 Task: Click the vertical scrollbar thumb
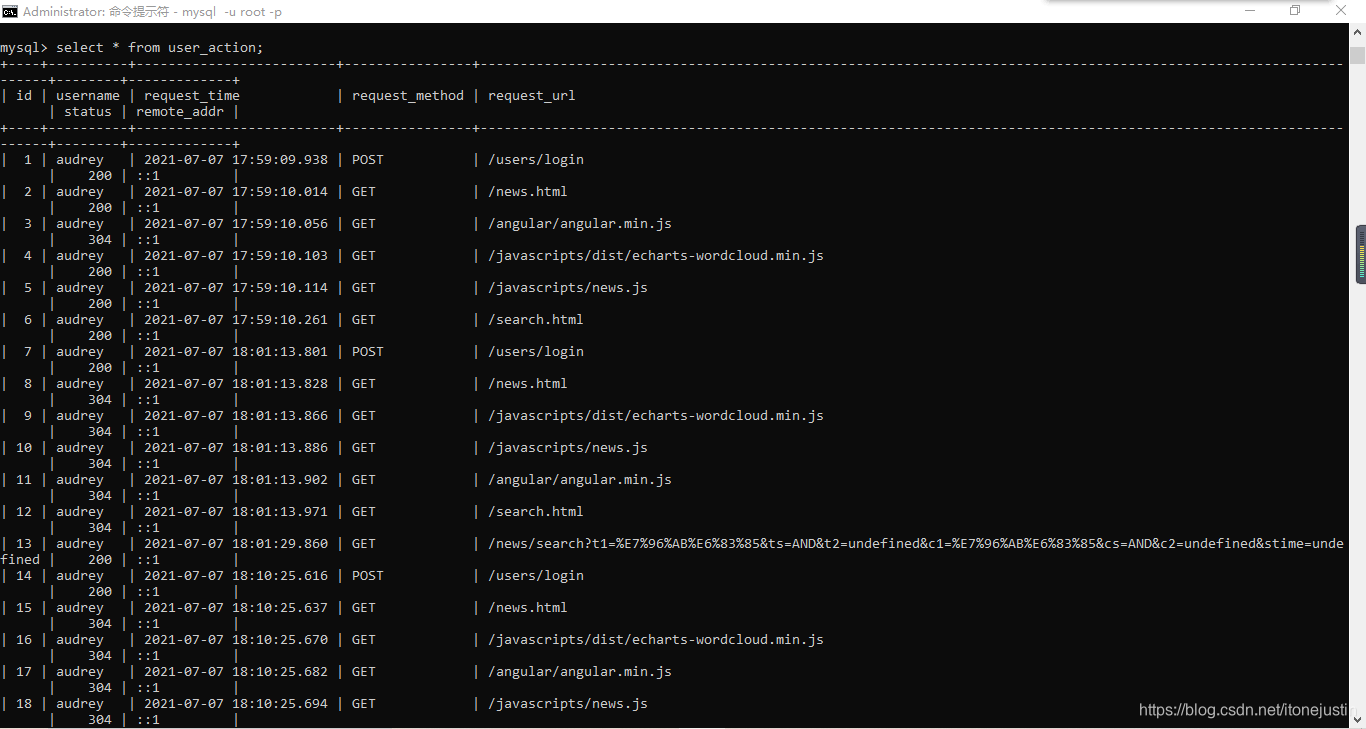click(x=1357, y=54)
